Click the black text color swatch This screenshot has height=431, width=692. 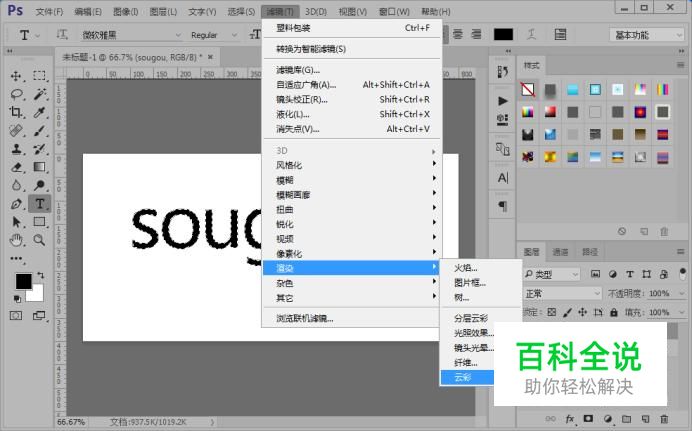point(503,34)
